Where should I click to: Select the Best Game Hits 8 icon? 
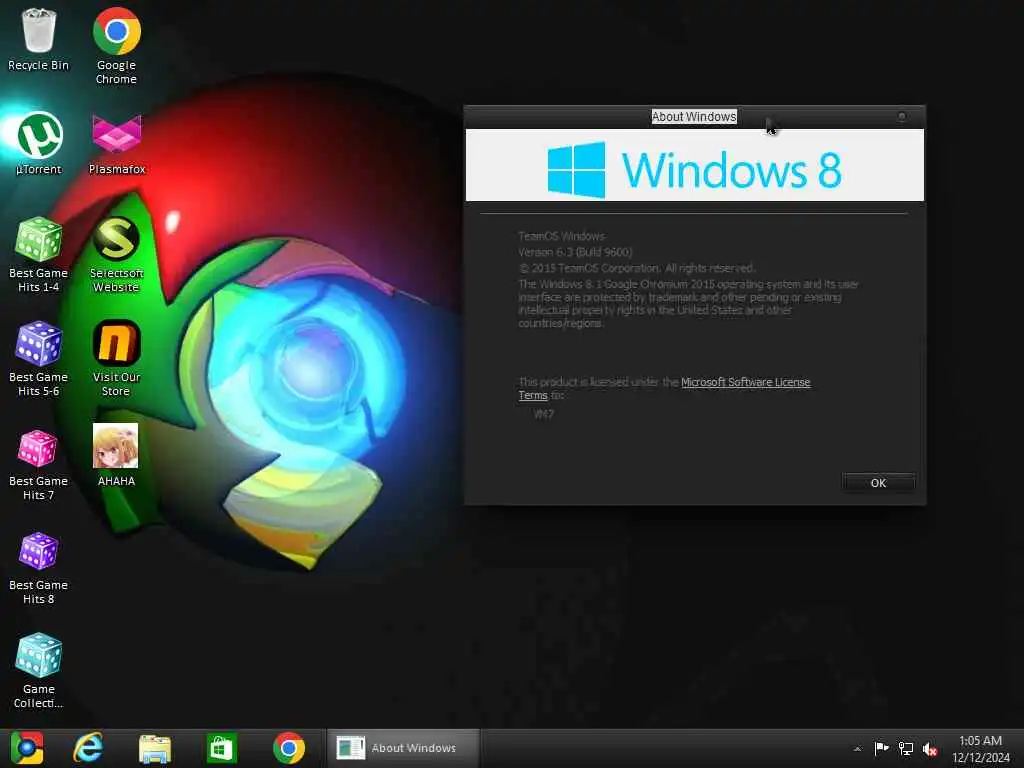(x=39, y=568)
